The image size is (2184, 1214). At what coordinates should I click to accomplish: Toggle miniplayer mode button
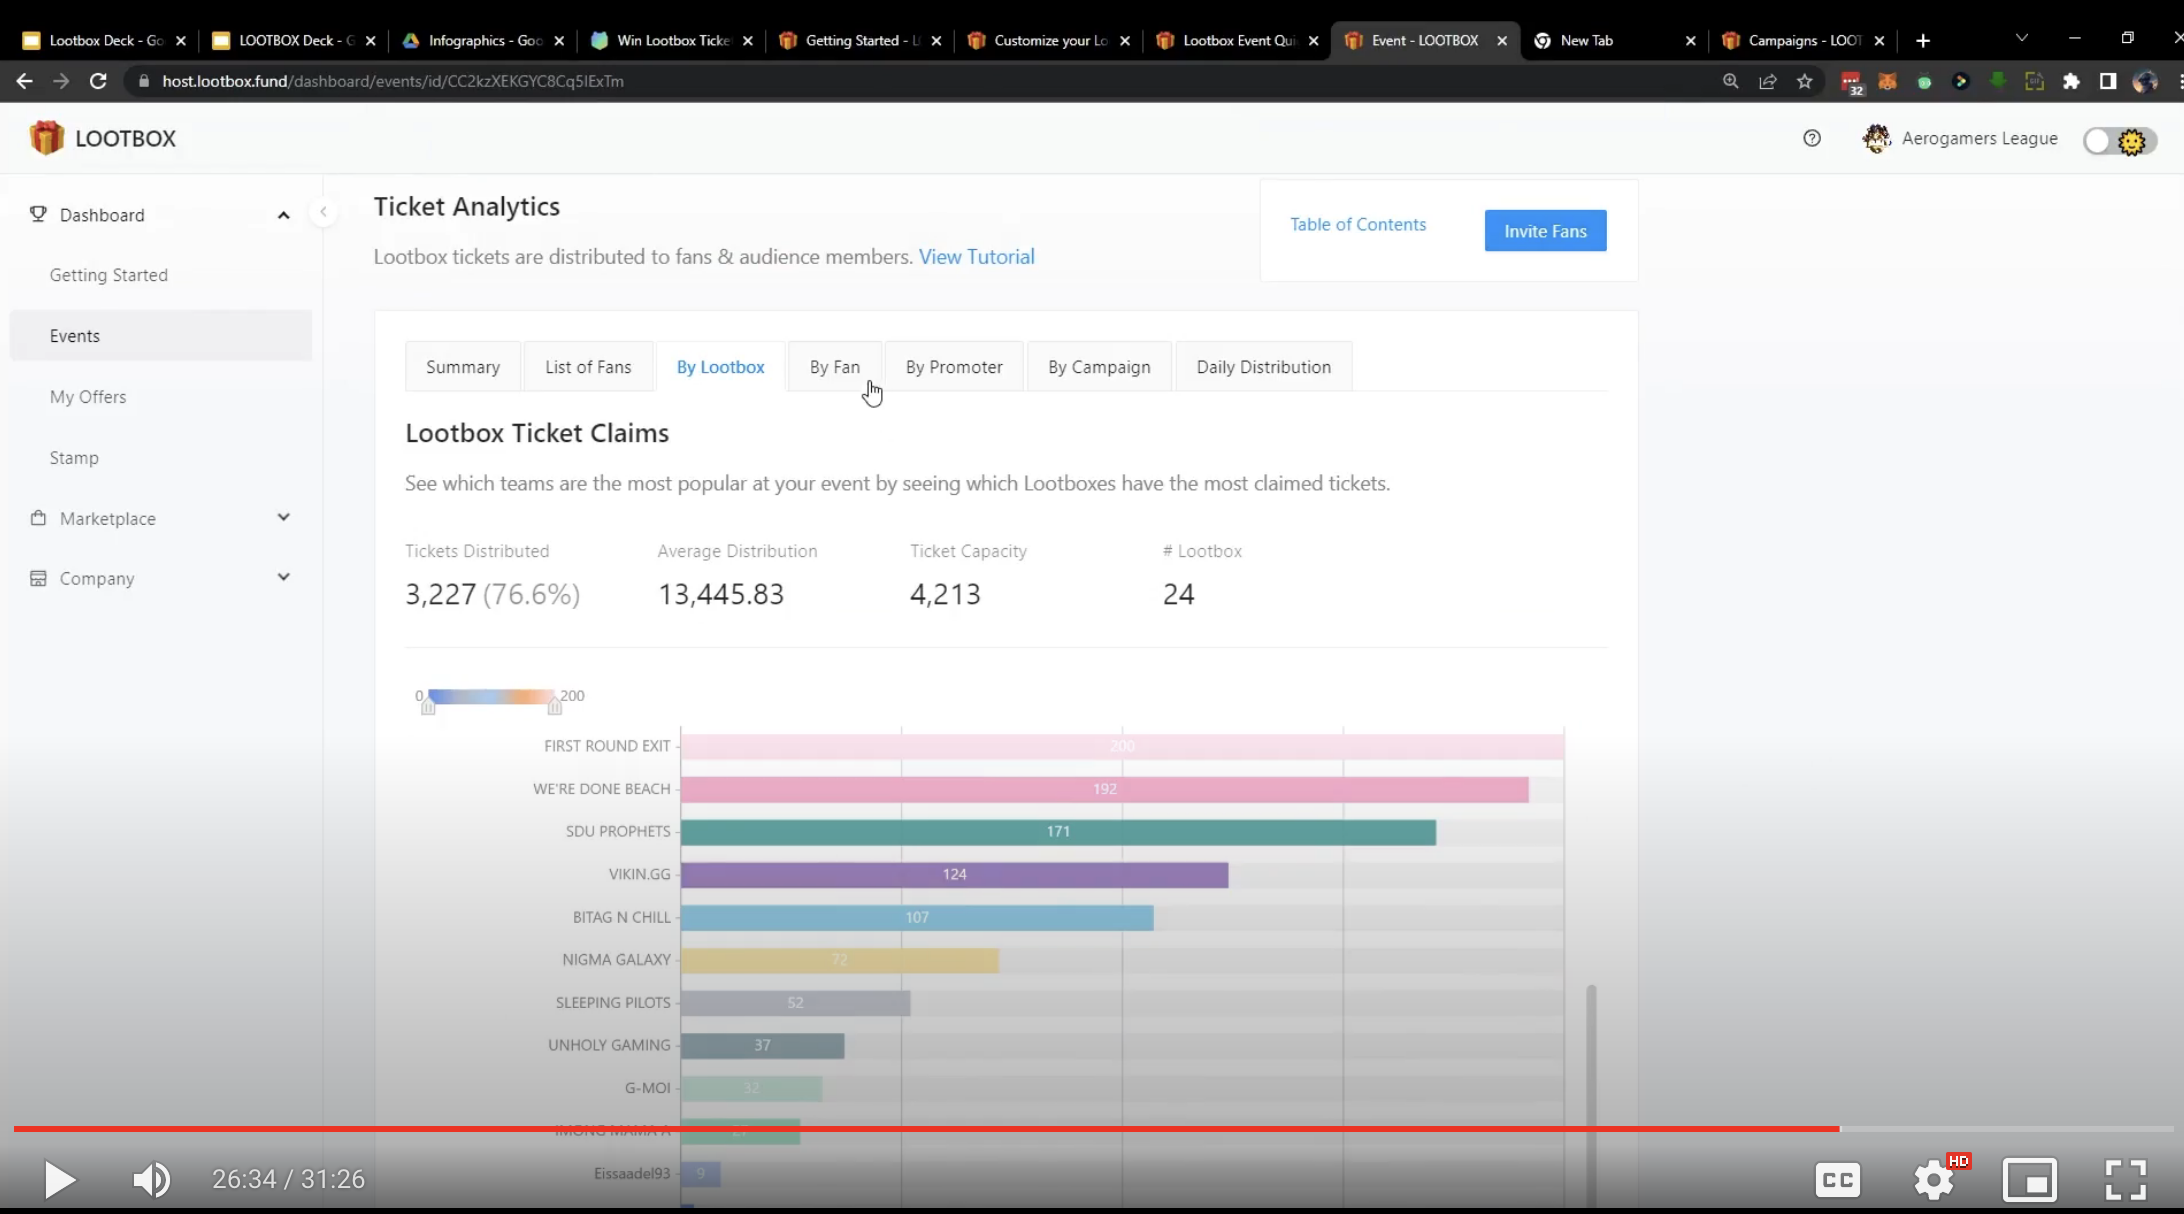tap(2029, 1180)
